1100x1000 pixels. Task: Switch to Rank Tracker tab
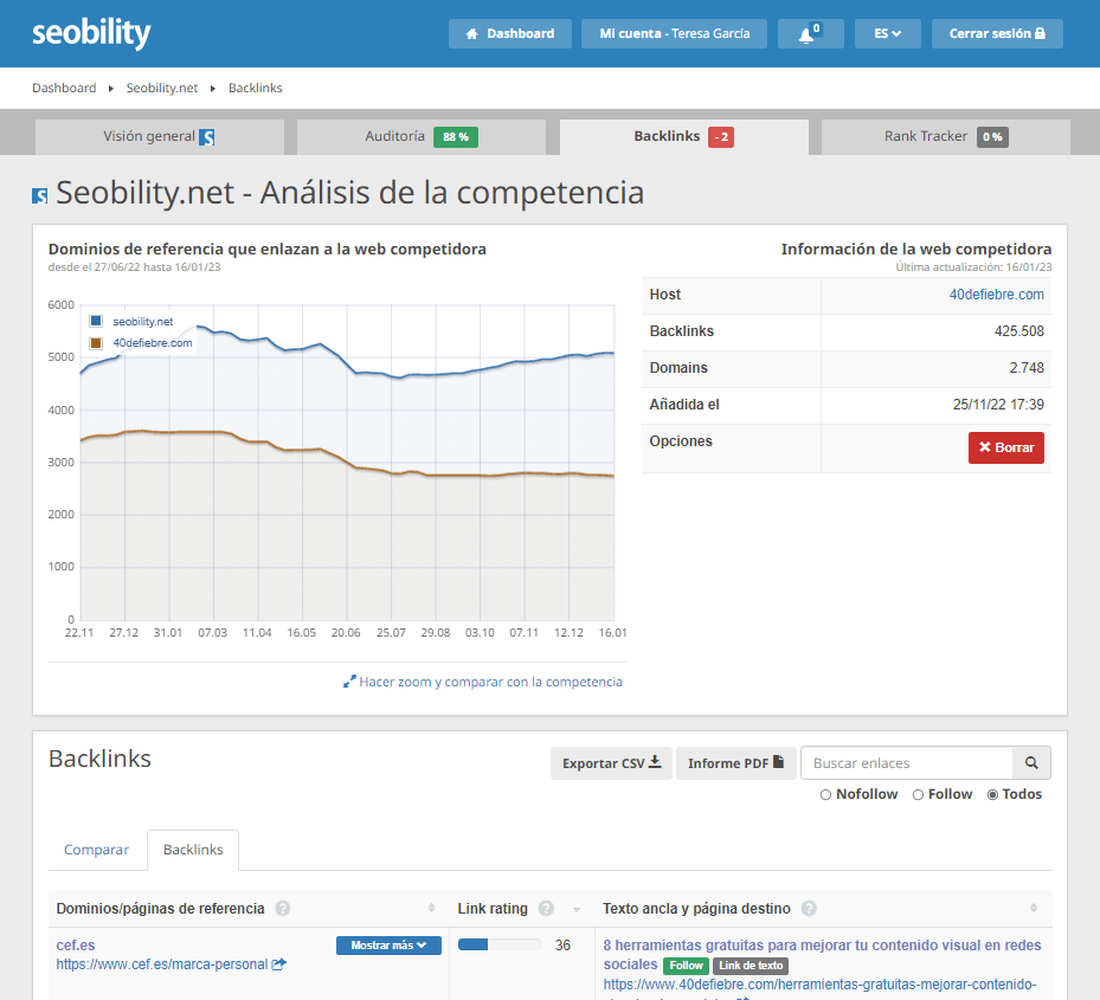946,137
